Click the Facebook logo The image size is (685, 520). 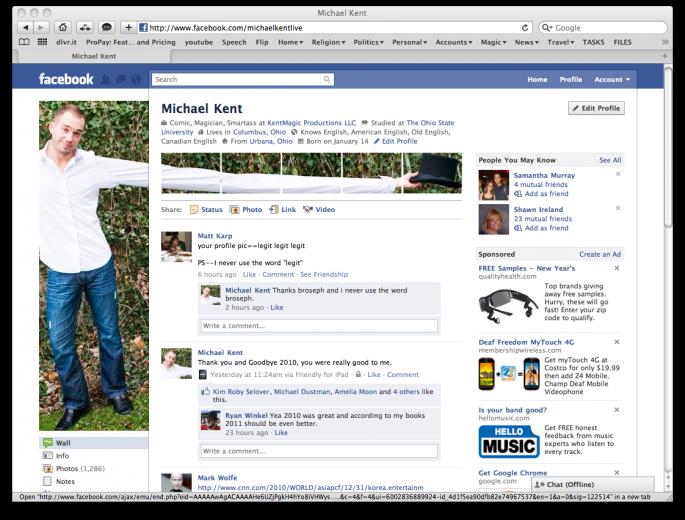[x=66, y=79]
